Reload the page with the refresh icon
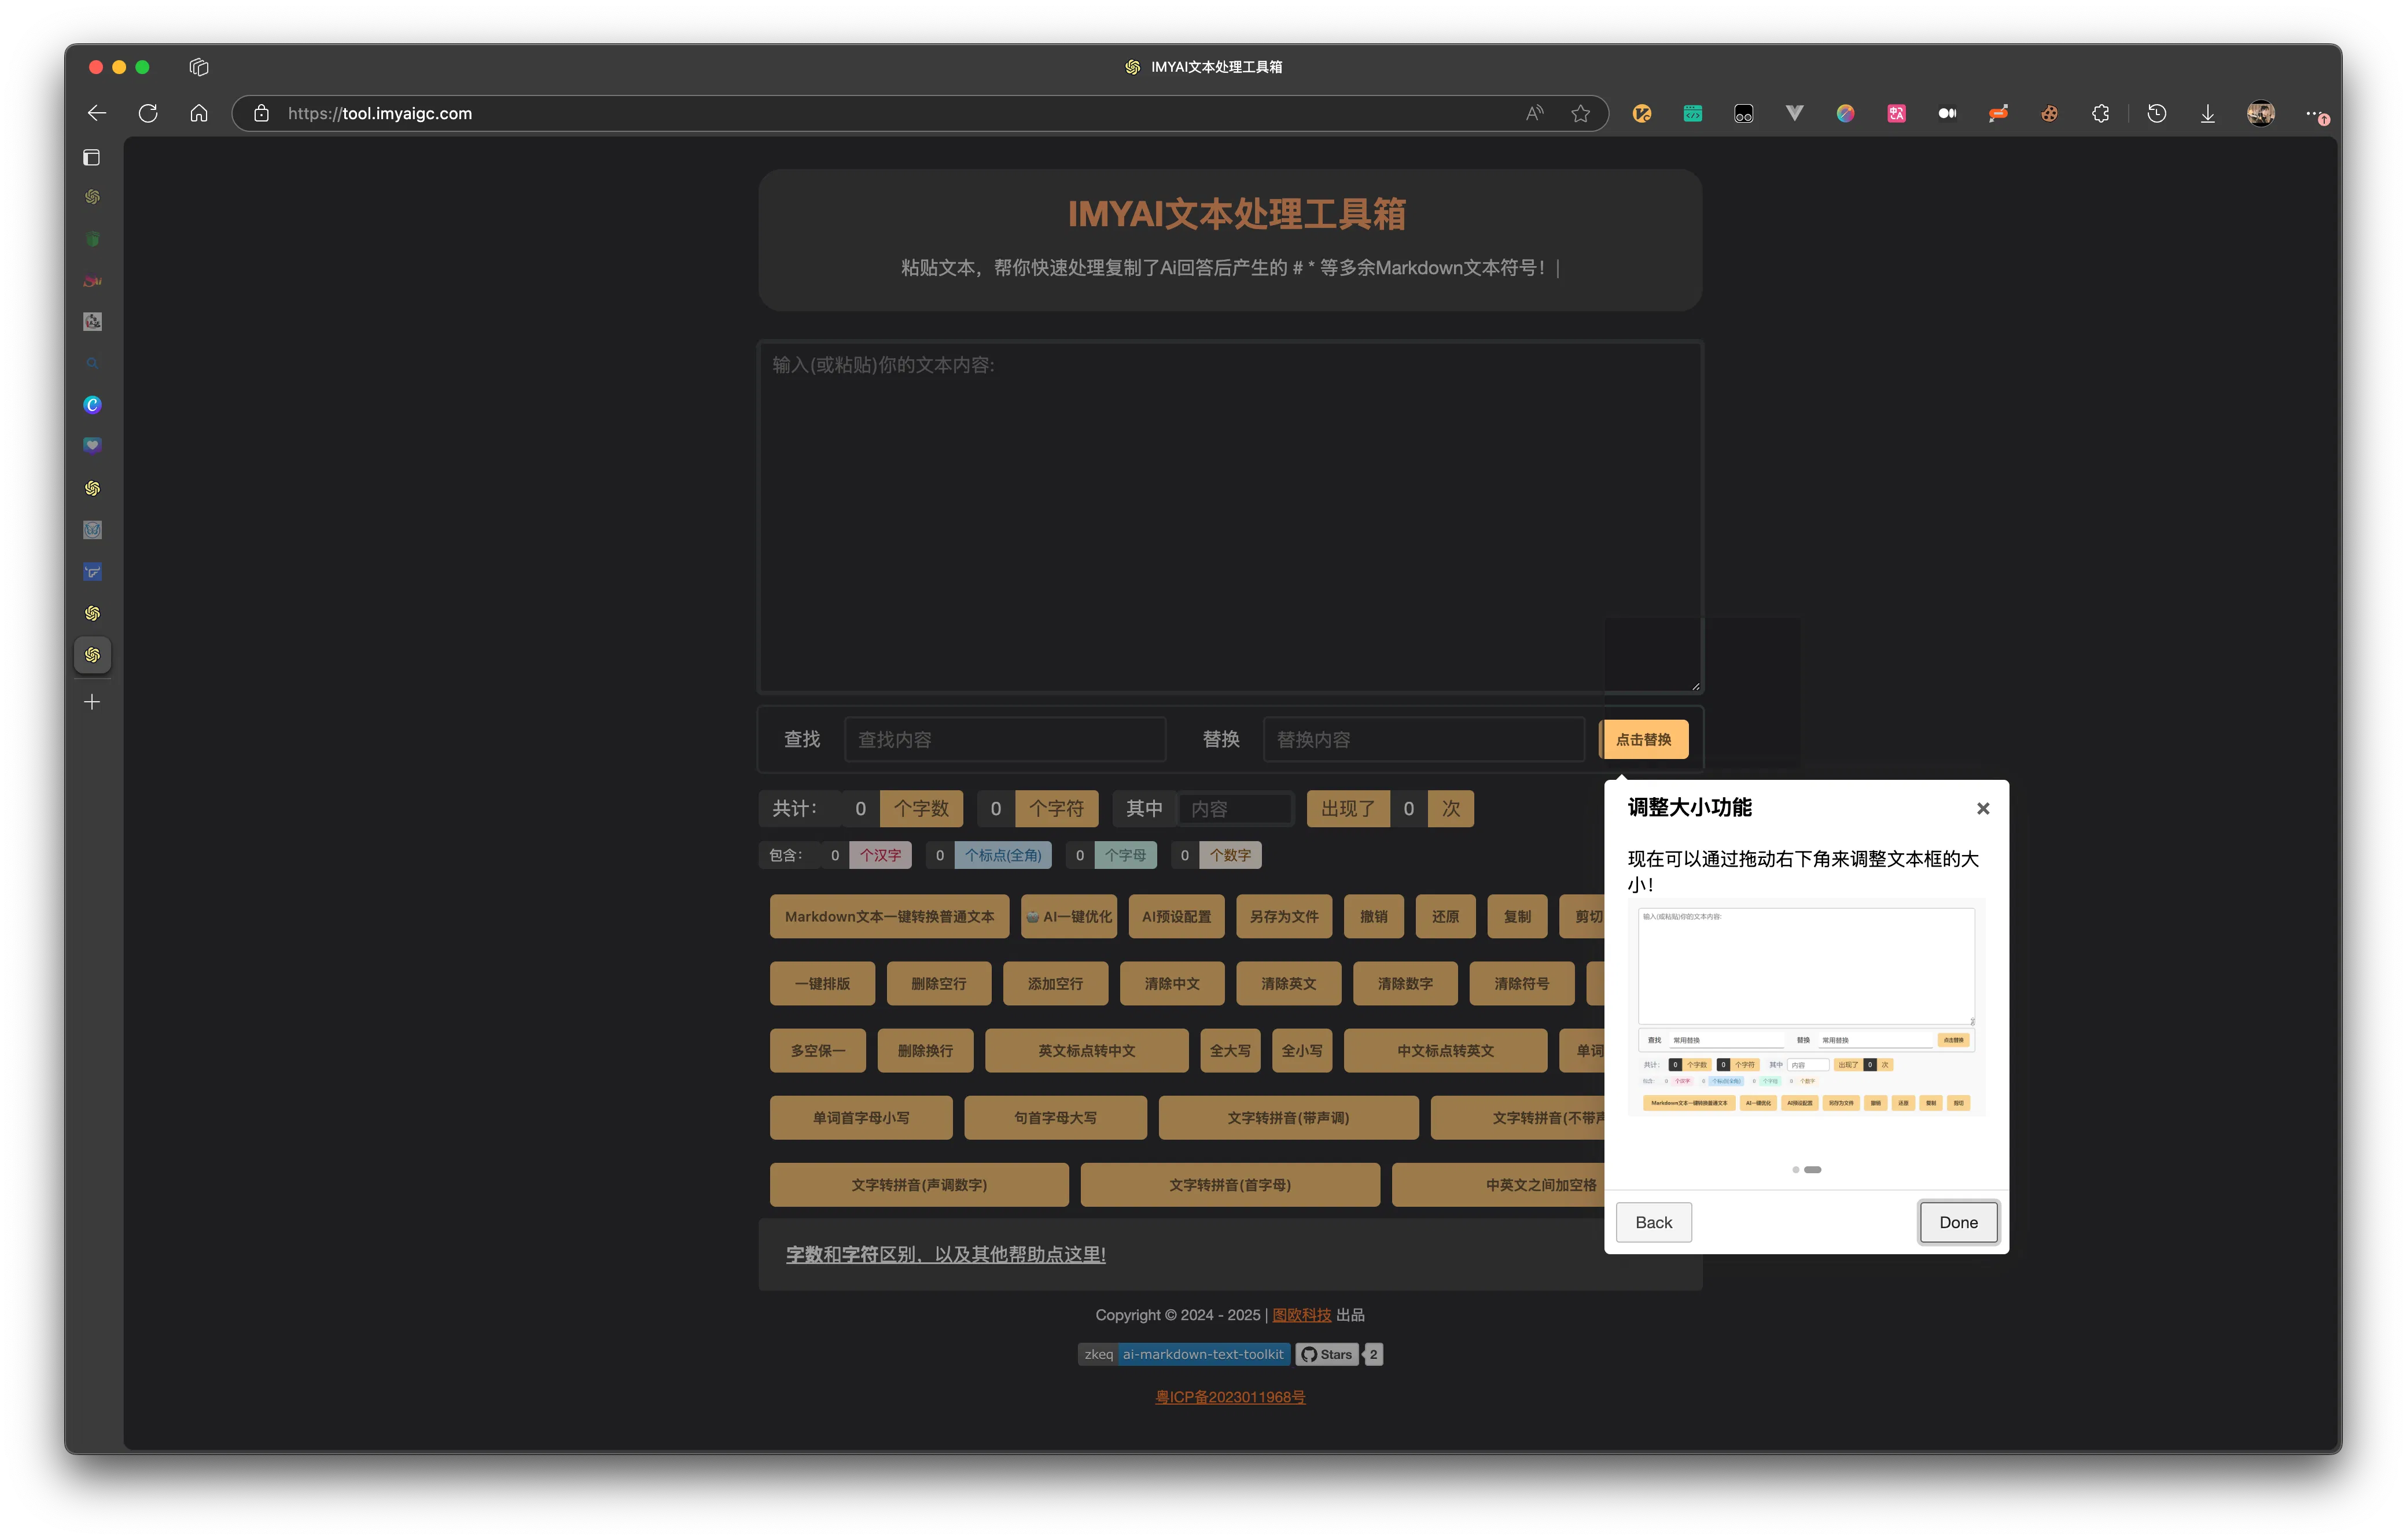 [x=148, y=113]
